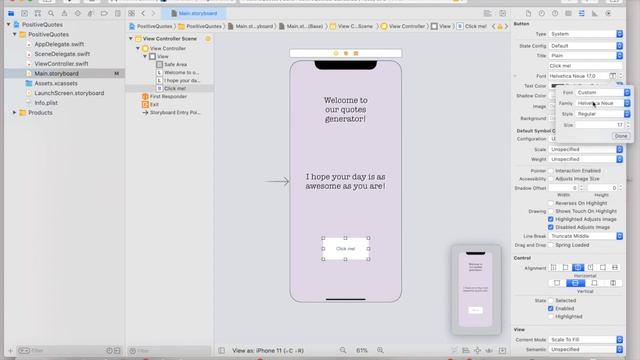The height and width of the screenshot is (360, 640).
Task: Select the Main.storyboard editor tab
Action: [194, 13]
